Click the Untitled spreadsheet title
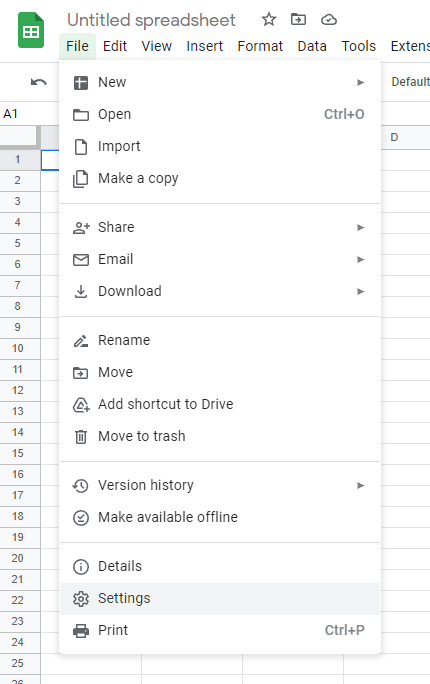 coord(151,20)
